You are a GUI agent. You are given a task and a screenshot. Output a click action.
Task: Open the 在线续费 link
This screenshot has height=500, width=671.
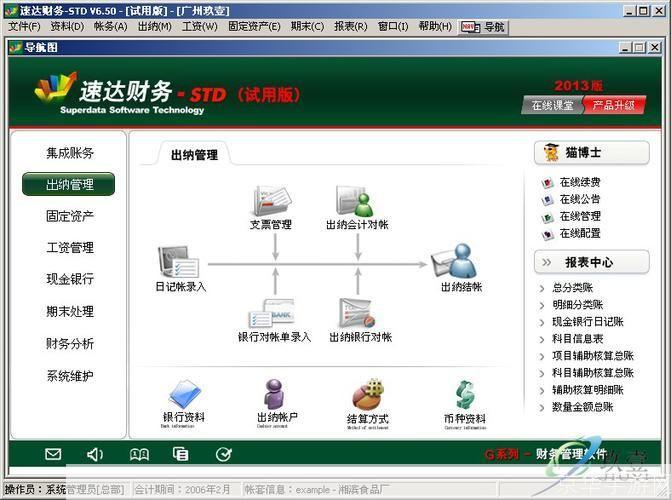click(579, 183)
